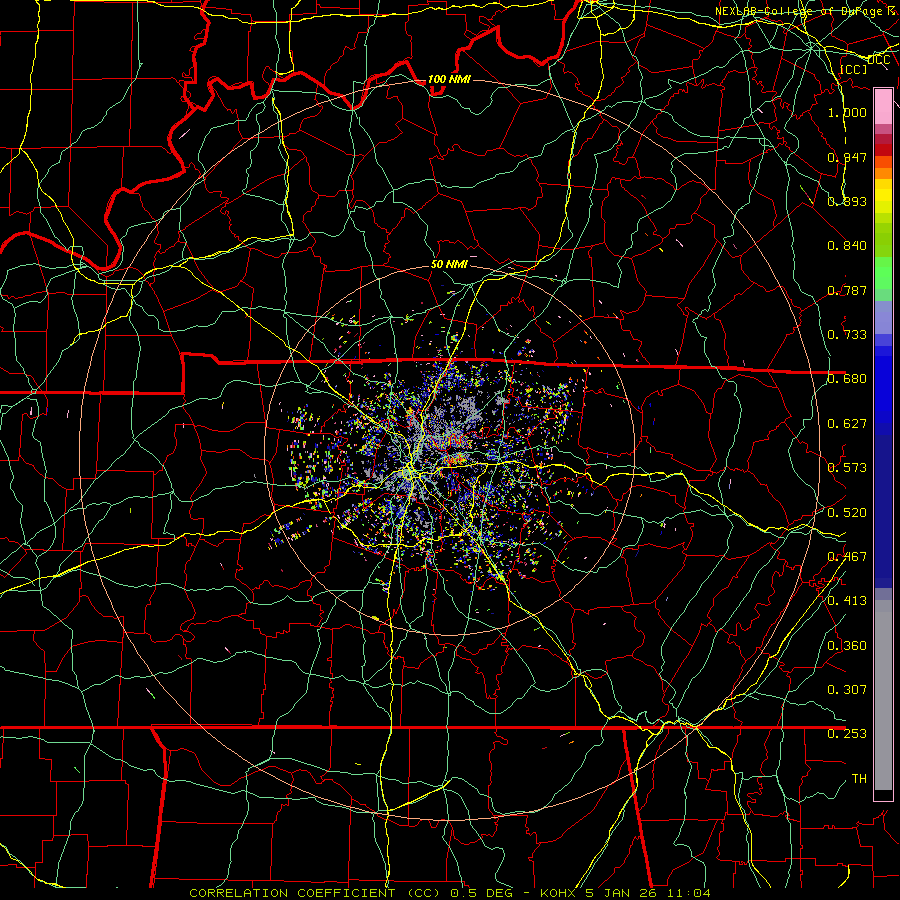Click the '50 NMI' range ring label
The width and height of the screenshot is (900, 900).
(449, 264)
